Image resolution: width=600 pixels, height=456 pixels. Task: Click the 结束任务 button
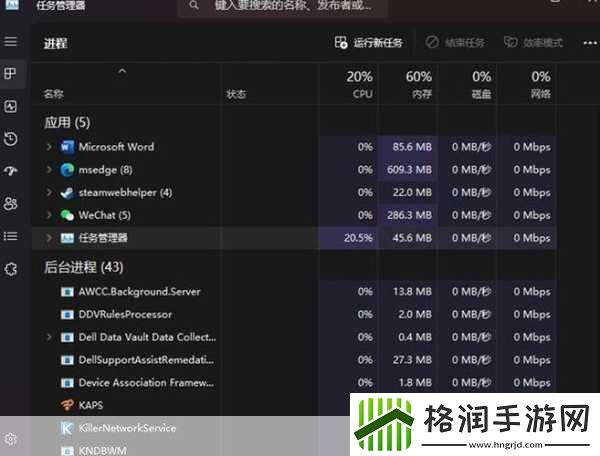[x=455, y=43]
